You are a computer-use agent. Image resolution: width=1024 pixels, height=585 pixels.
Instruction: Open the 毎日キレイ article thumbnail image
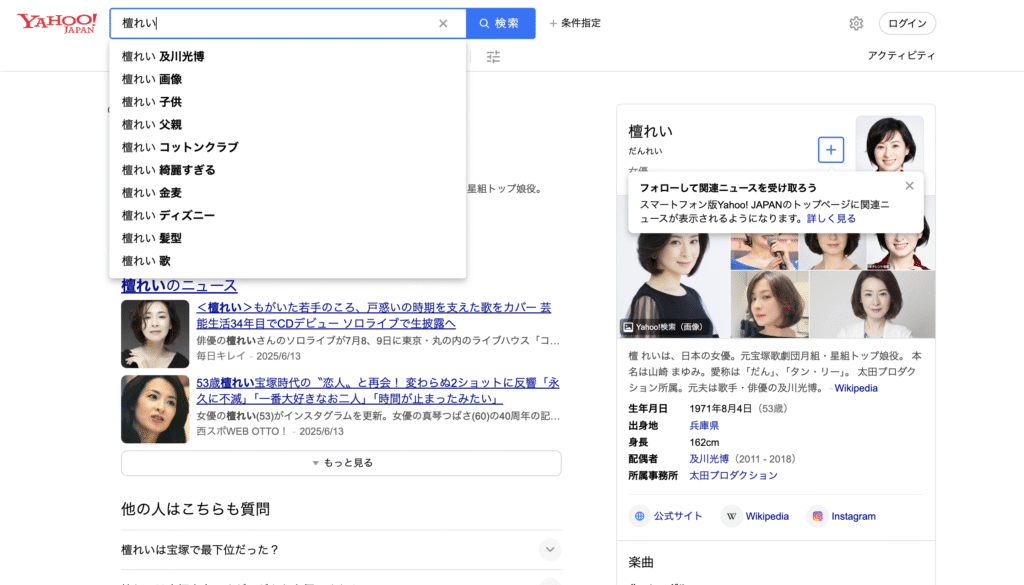point(155,334)
